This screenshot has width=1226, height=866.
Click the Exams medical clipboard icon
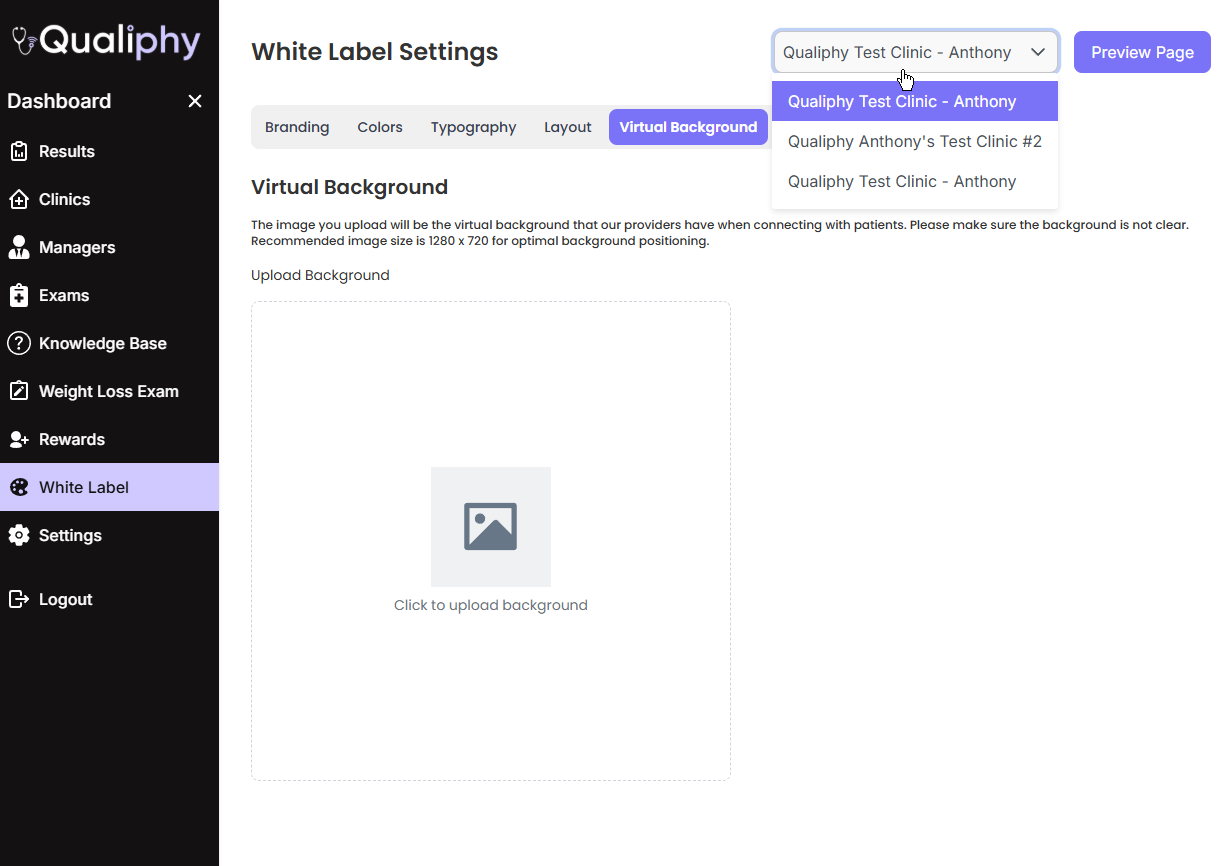click(x=18, y=295)
